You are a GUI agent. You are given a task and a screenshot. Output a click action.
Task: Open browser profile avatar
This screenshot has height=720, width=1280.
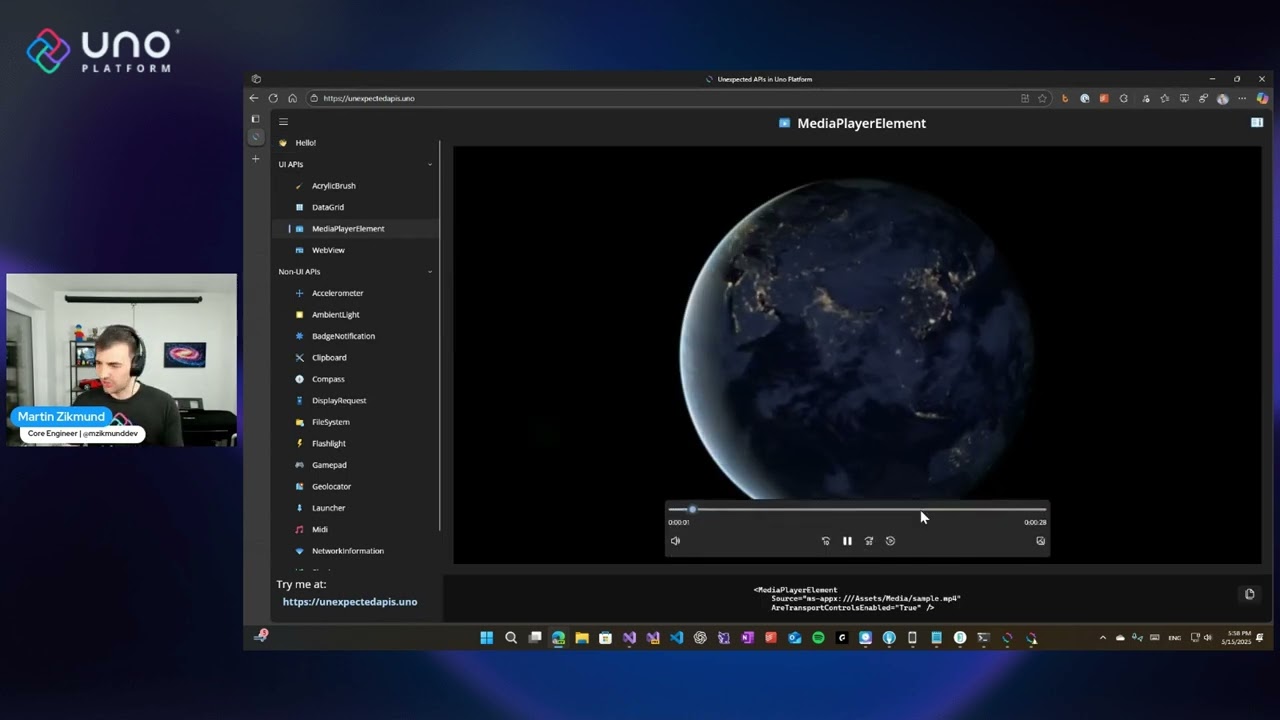(x=1222, y=98)
